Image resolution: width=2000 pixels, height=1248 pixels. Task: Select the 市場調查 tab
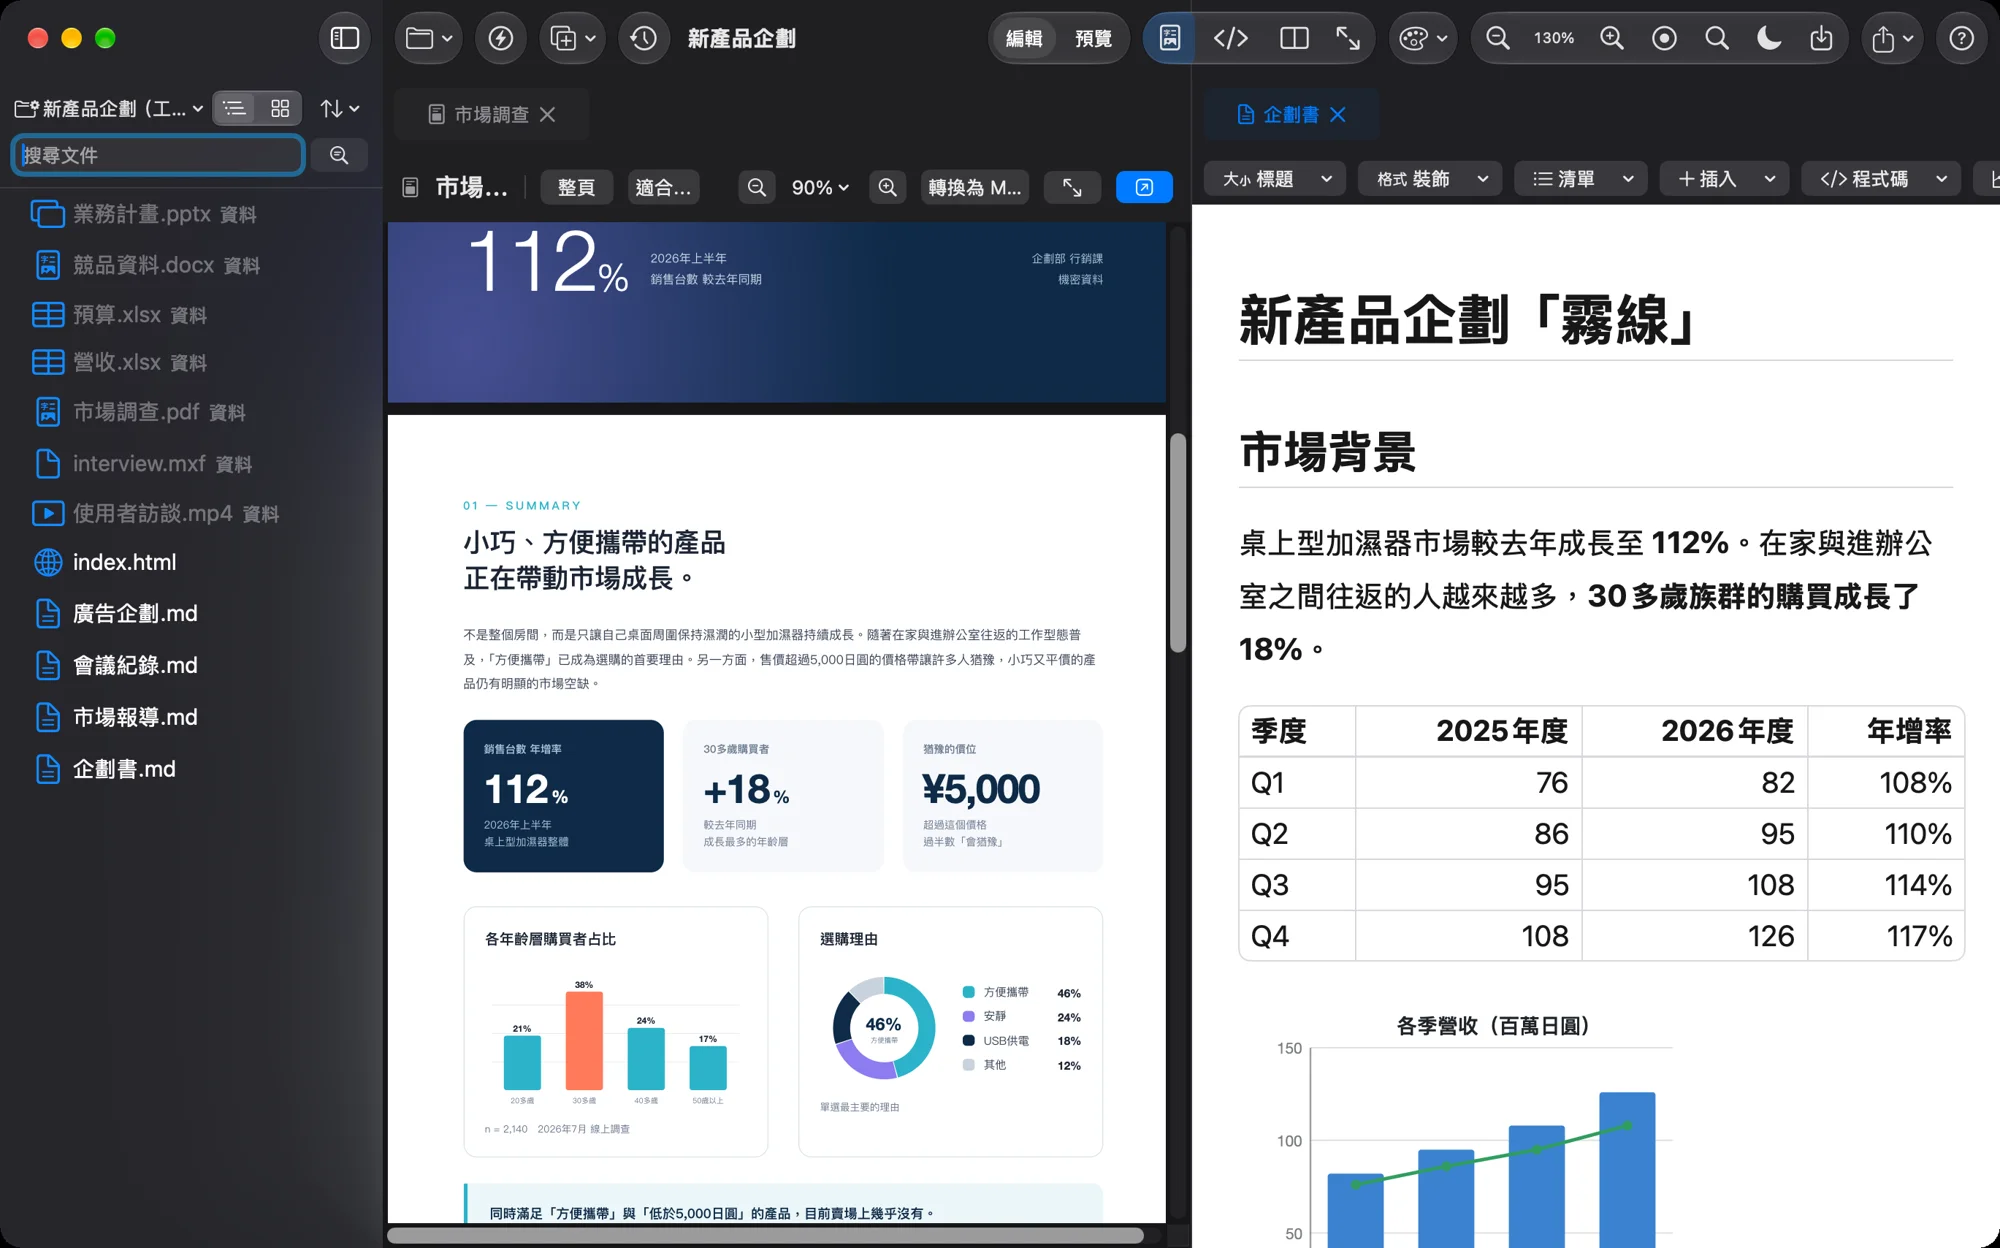490,115
